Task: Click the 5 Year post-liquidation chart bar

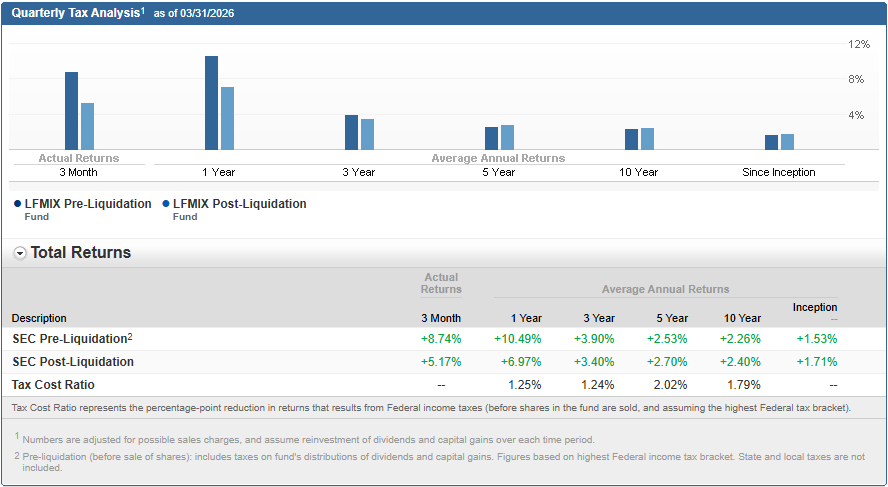Action: 507,138
